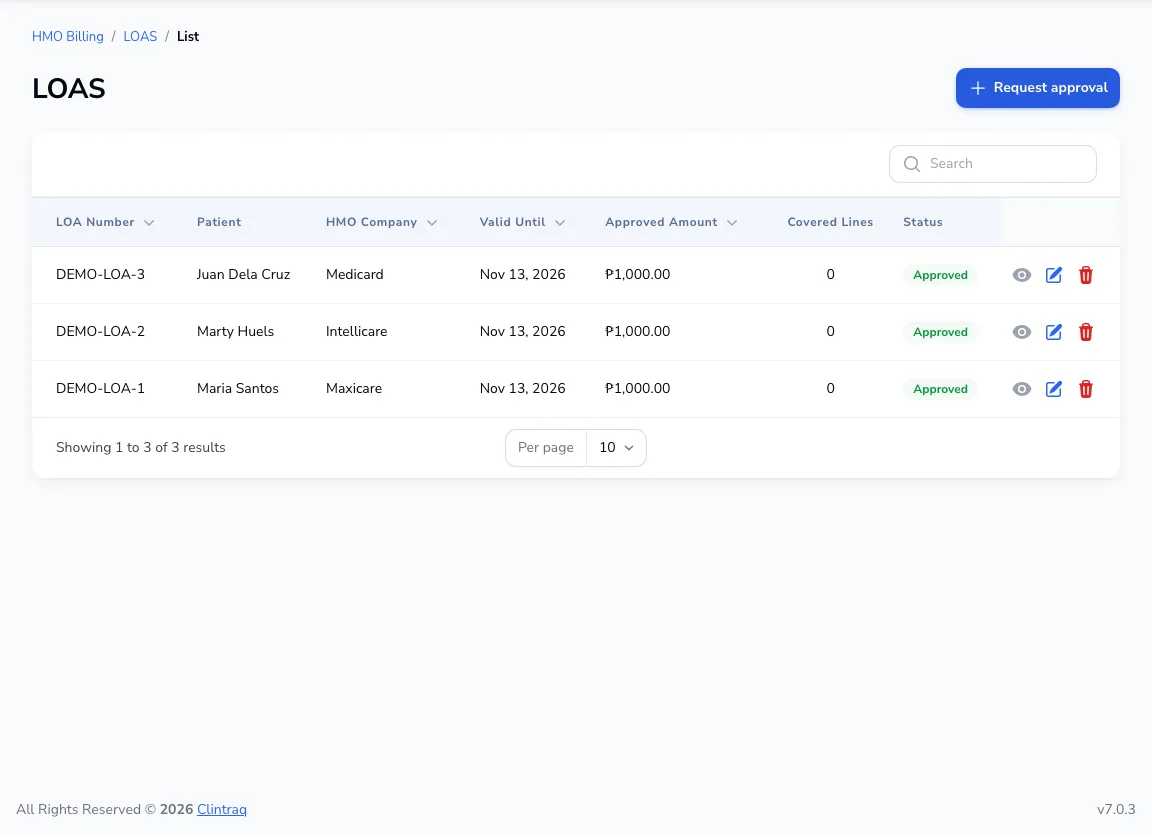
Task: Click the Approved badge for DEMO-LOA-3
Action: pos(940,275)
